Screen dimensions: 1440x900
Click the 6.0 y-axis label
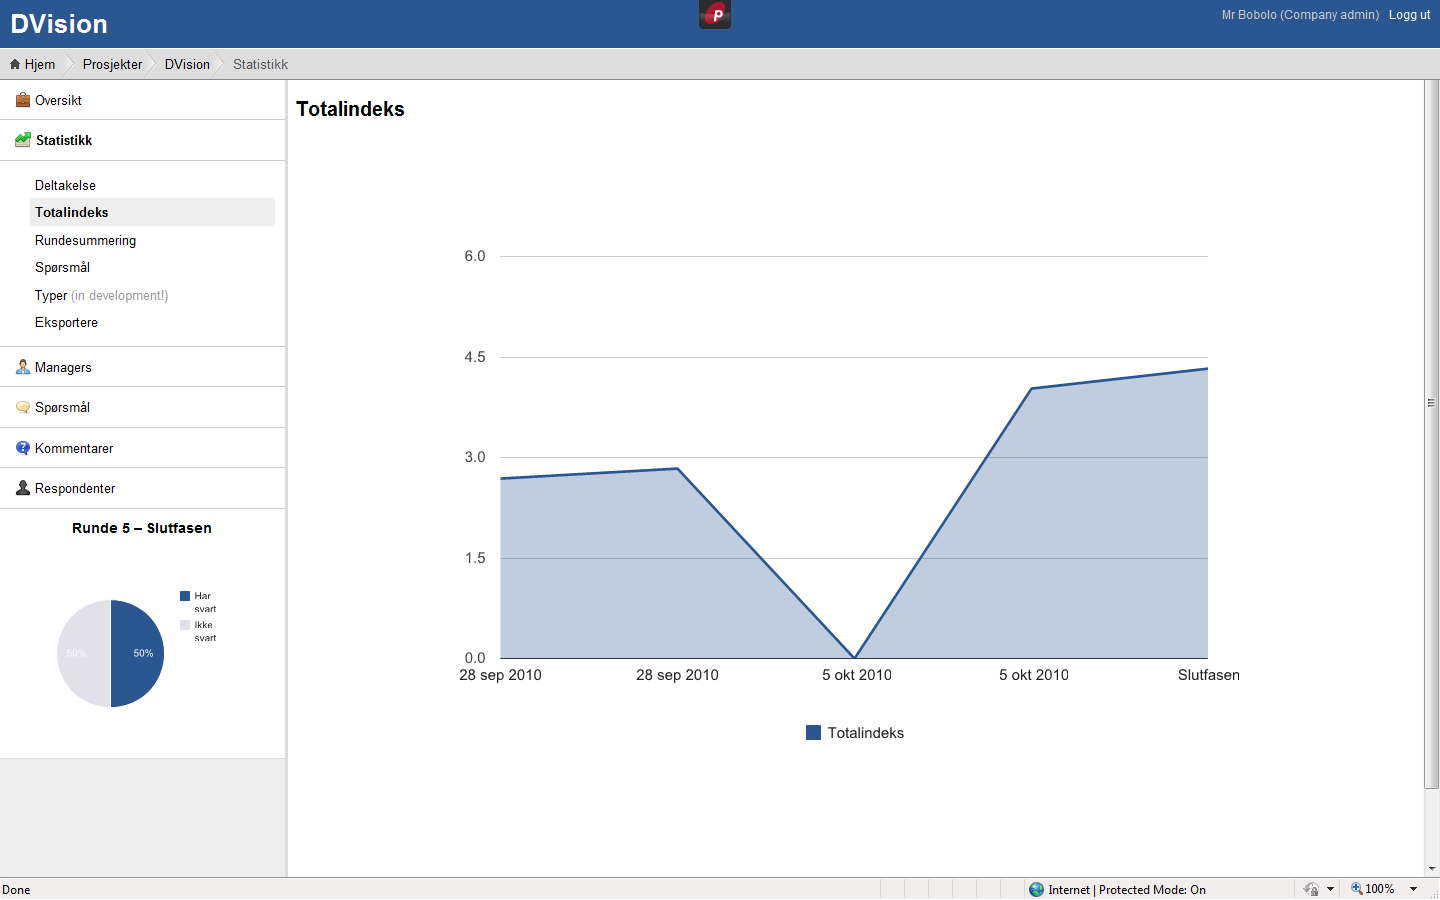475,256
